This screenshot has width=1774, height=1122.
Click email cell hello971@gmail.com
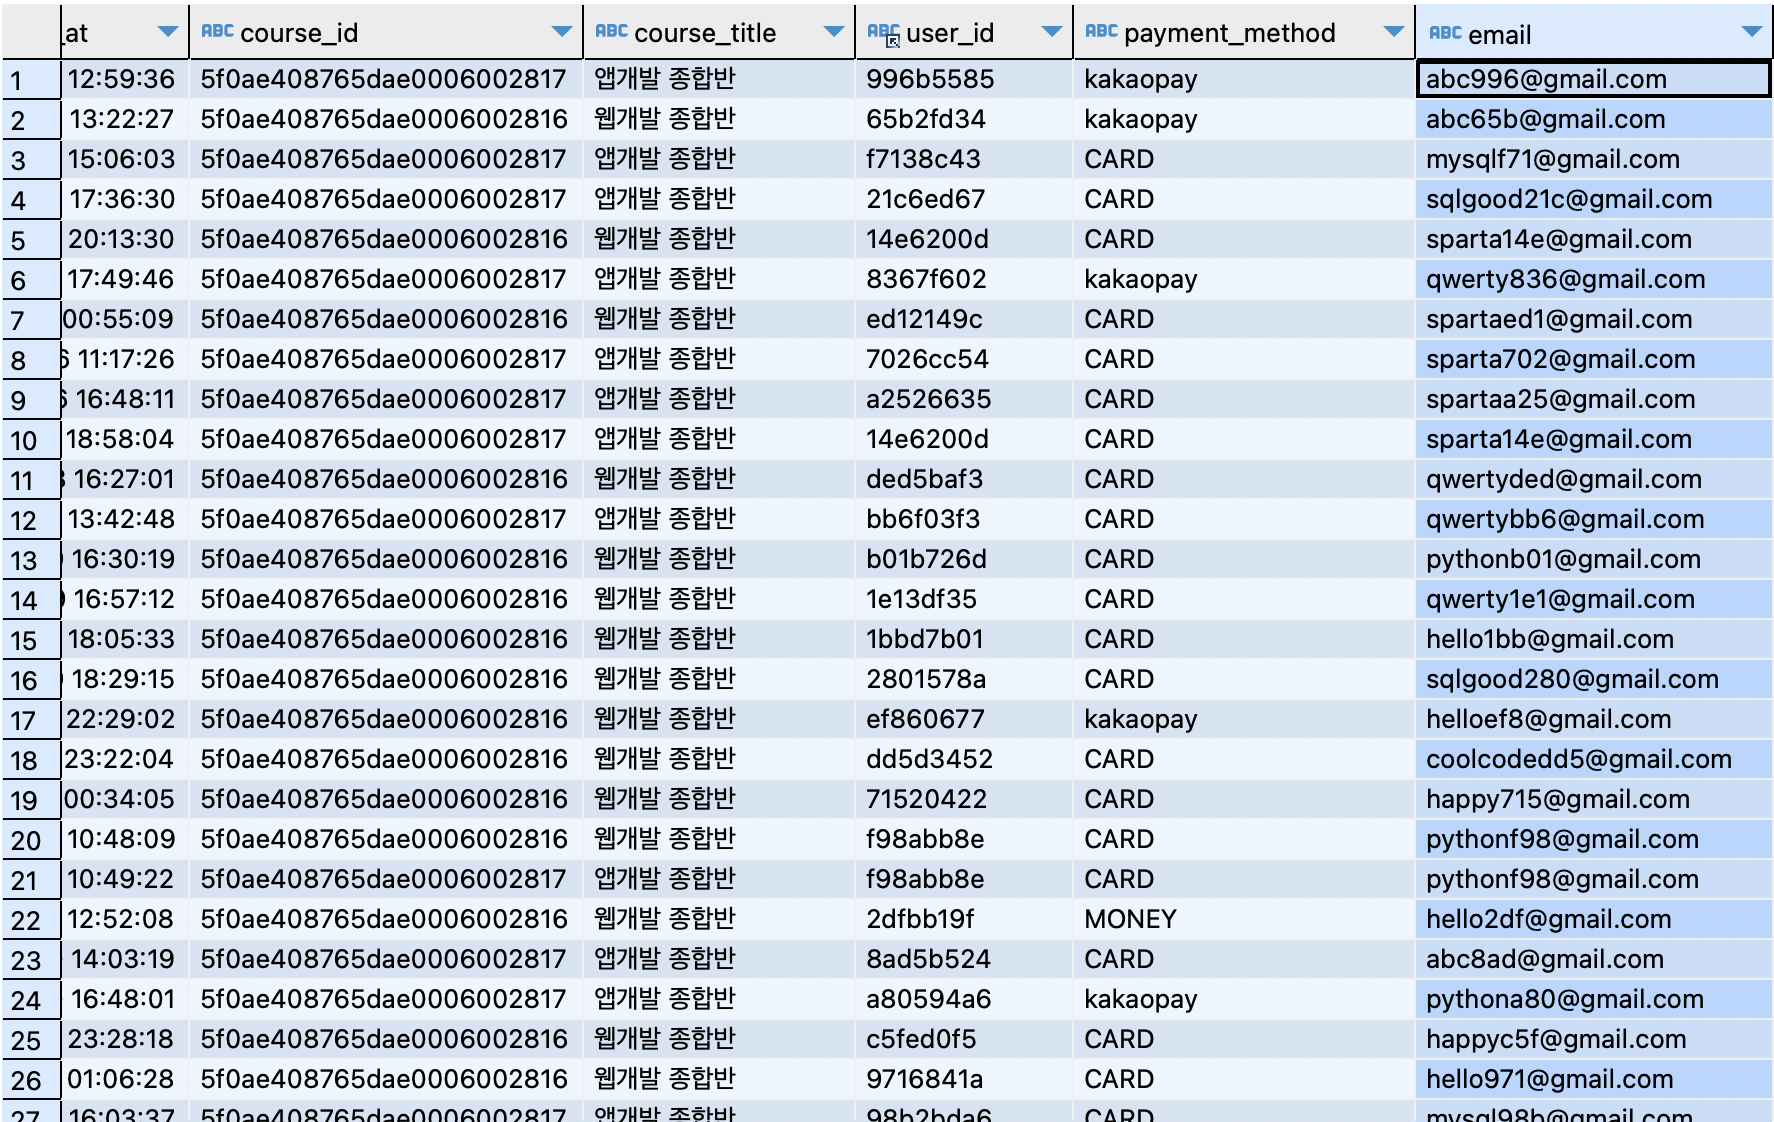coord(1594,1079)
